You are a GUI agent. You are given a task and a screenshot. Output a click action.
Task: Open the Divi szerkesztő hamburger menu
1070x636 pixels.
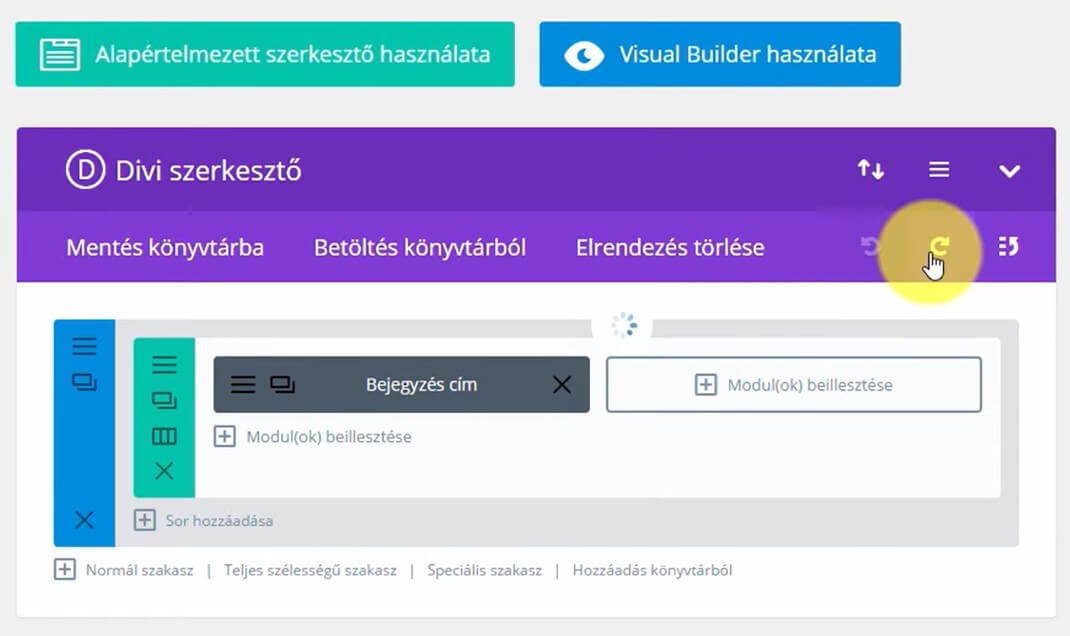point(939,170)
